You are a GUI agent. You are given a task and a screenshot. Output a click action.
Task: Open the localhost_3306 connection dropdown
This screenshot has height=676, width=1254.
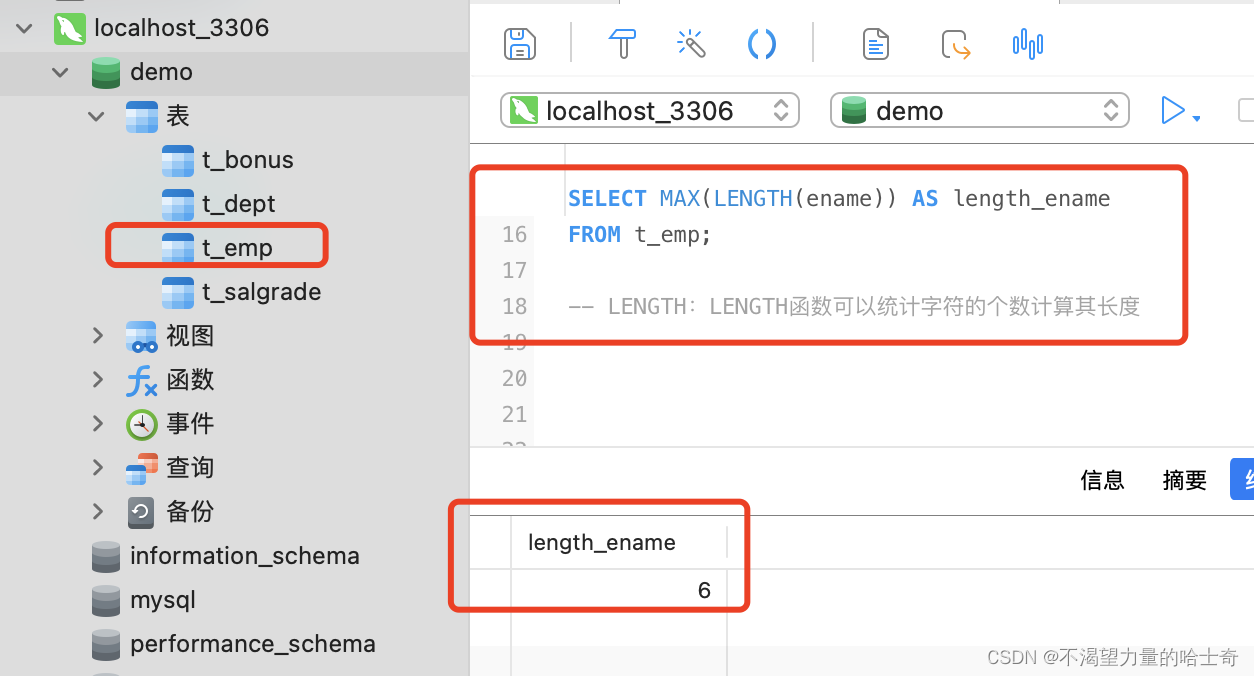650,110
